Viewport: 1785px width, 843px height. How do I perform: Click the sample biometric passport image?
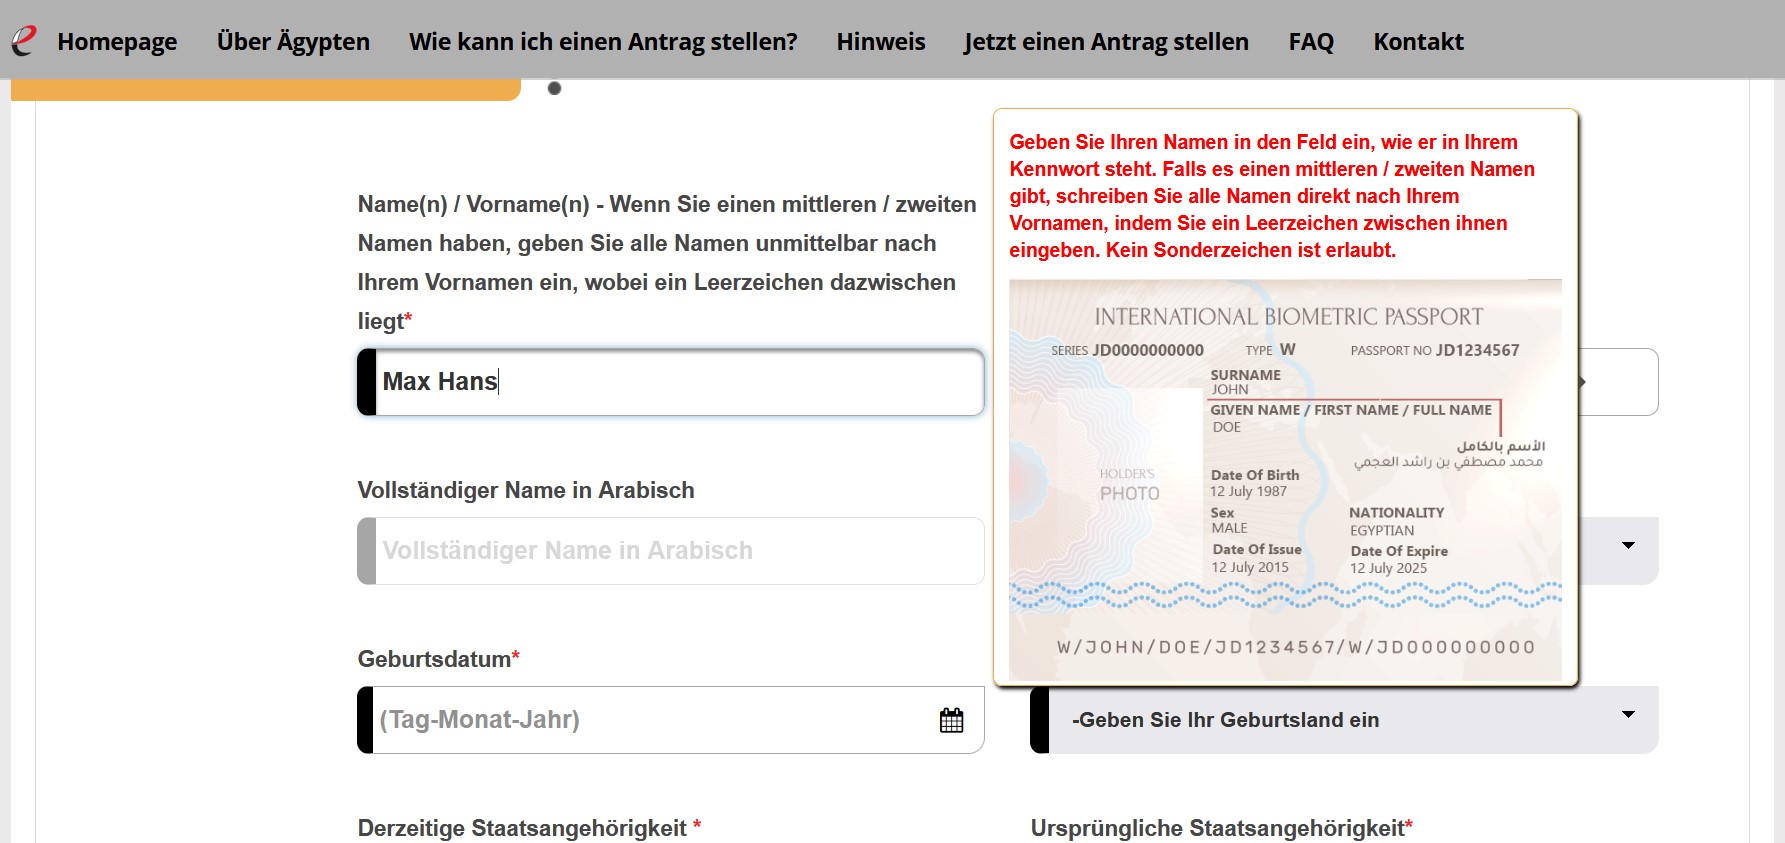point(1284,480)
